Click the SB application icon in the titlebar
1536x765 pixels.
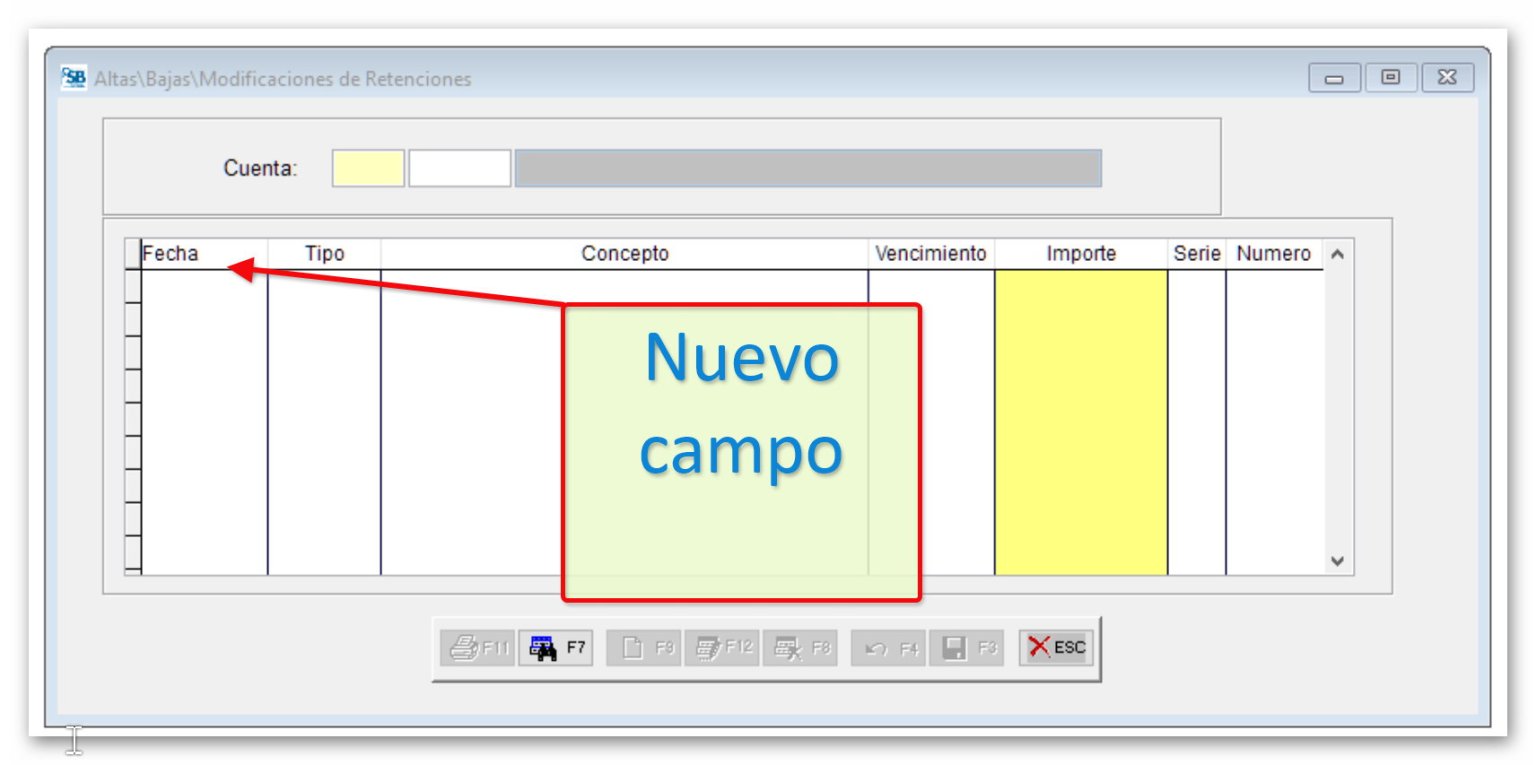click(73, 78)
